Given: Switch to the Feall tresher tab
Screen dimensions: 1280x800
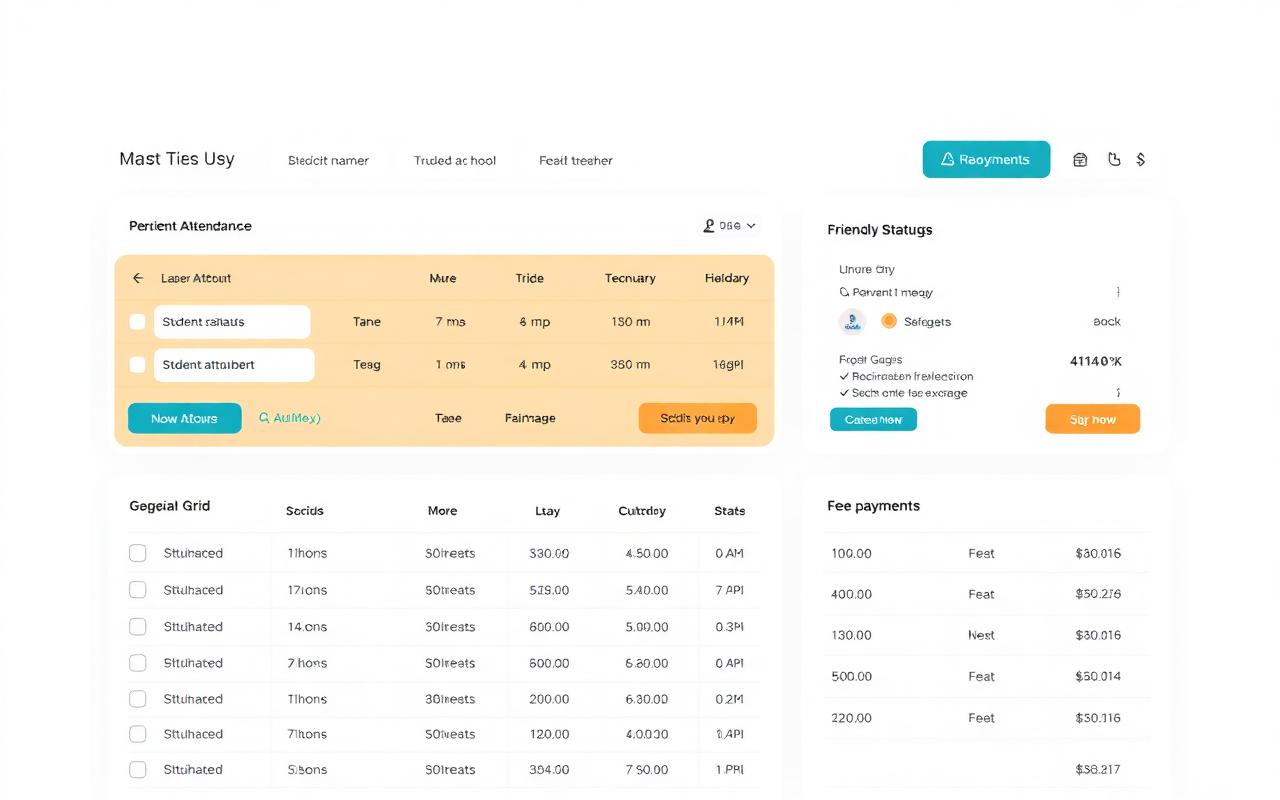Looking at the screenshot, I should click(576, 160).
